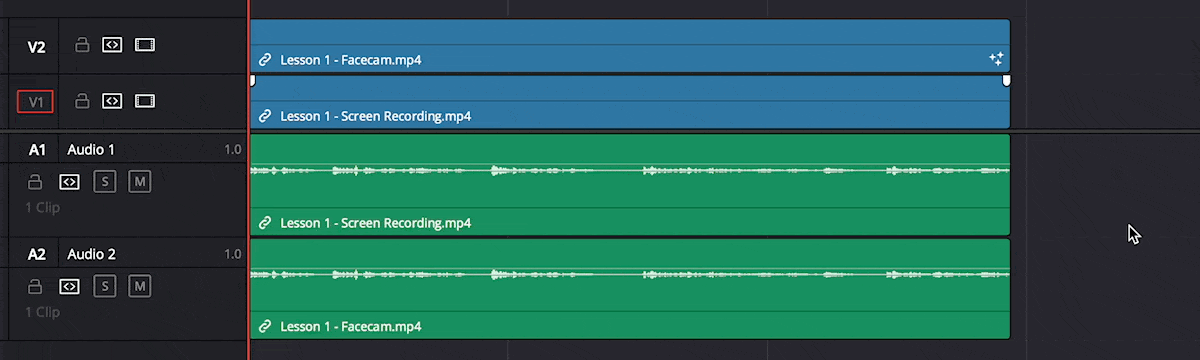Click link icon on Screen Recording video clip

(265, 116)
